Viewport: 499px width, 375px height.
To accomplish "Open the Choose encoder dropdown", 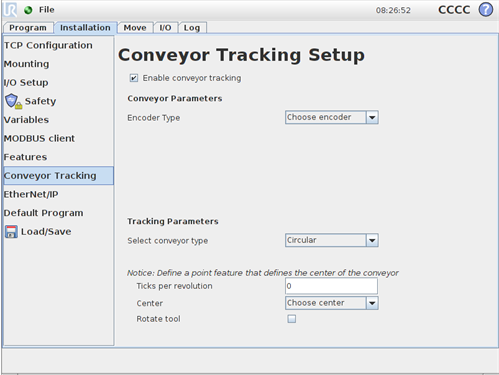I will [332, 117].
